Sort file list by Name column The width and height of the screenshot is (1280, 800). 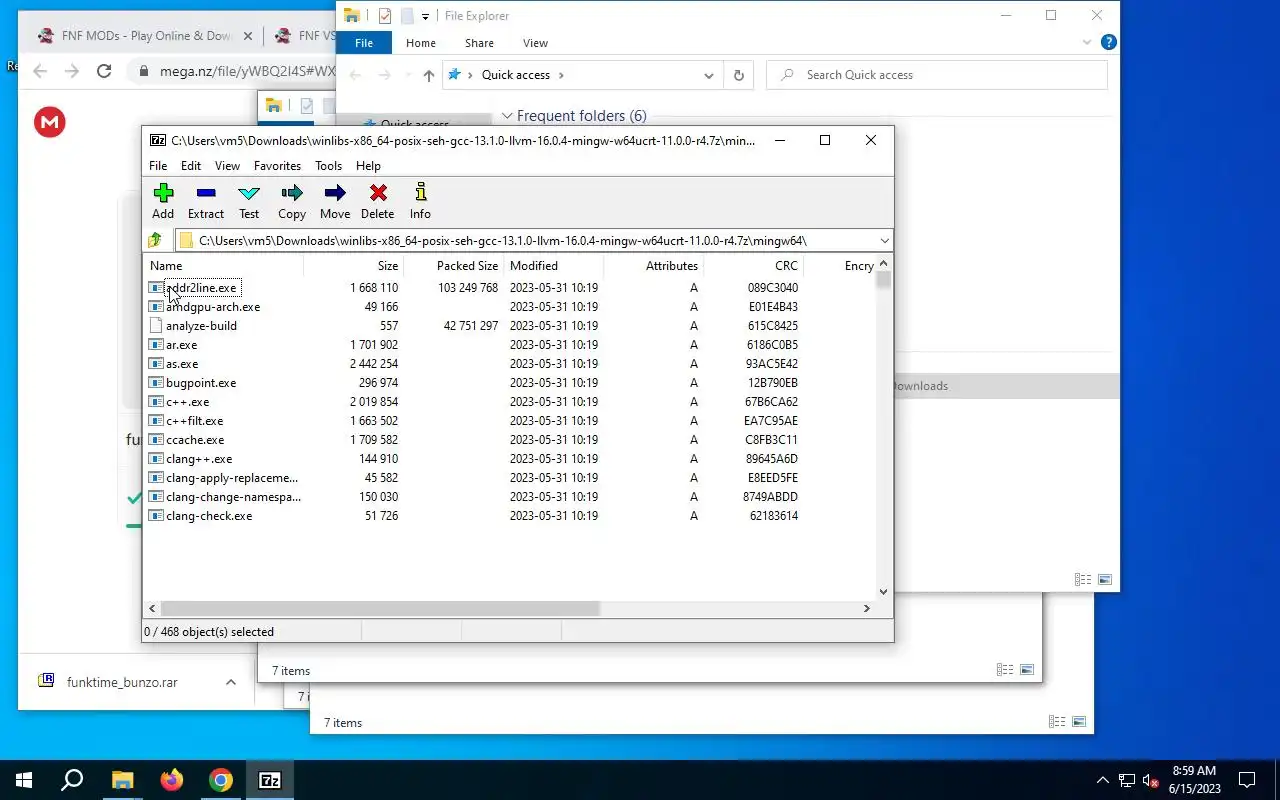point(224,266)
